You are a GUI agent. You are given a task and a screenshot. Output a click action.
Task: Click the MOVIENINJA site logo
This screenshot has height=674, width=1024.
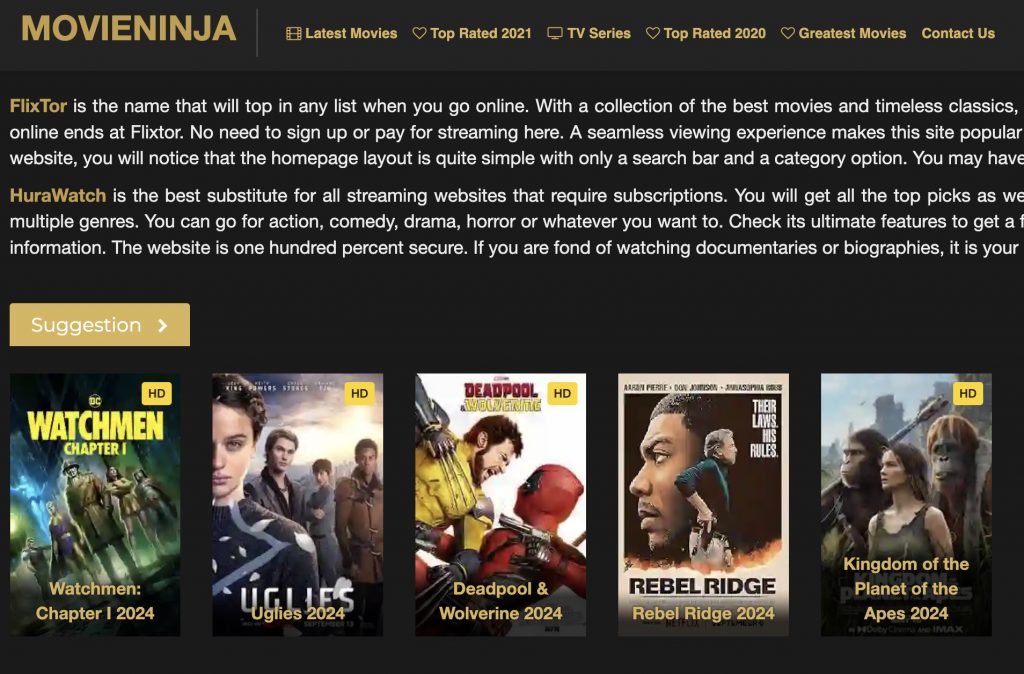point(129,29)
